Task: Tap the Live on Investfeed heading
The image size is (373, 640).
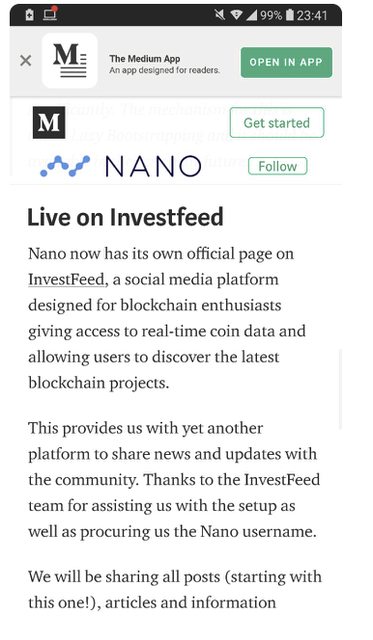Action: 125,217
